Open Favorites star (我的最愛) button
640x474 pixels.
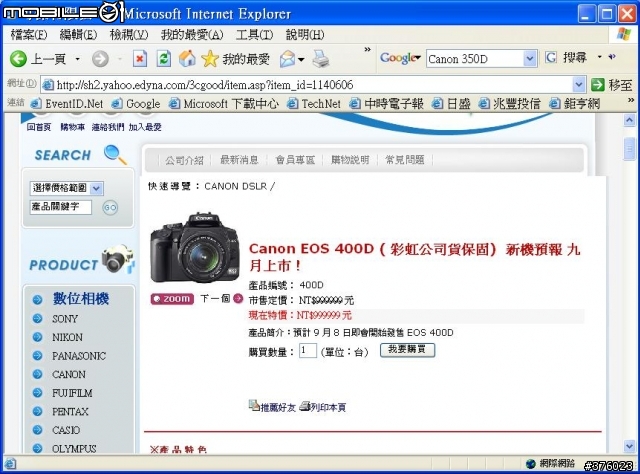235,59
